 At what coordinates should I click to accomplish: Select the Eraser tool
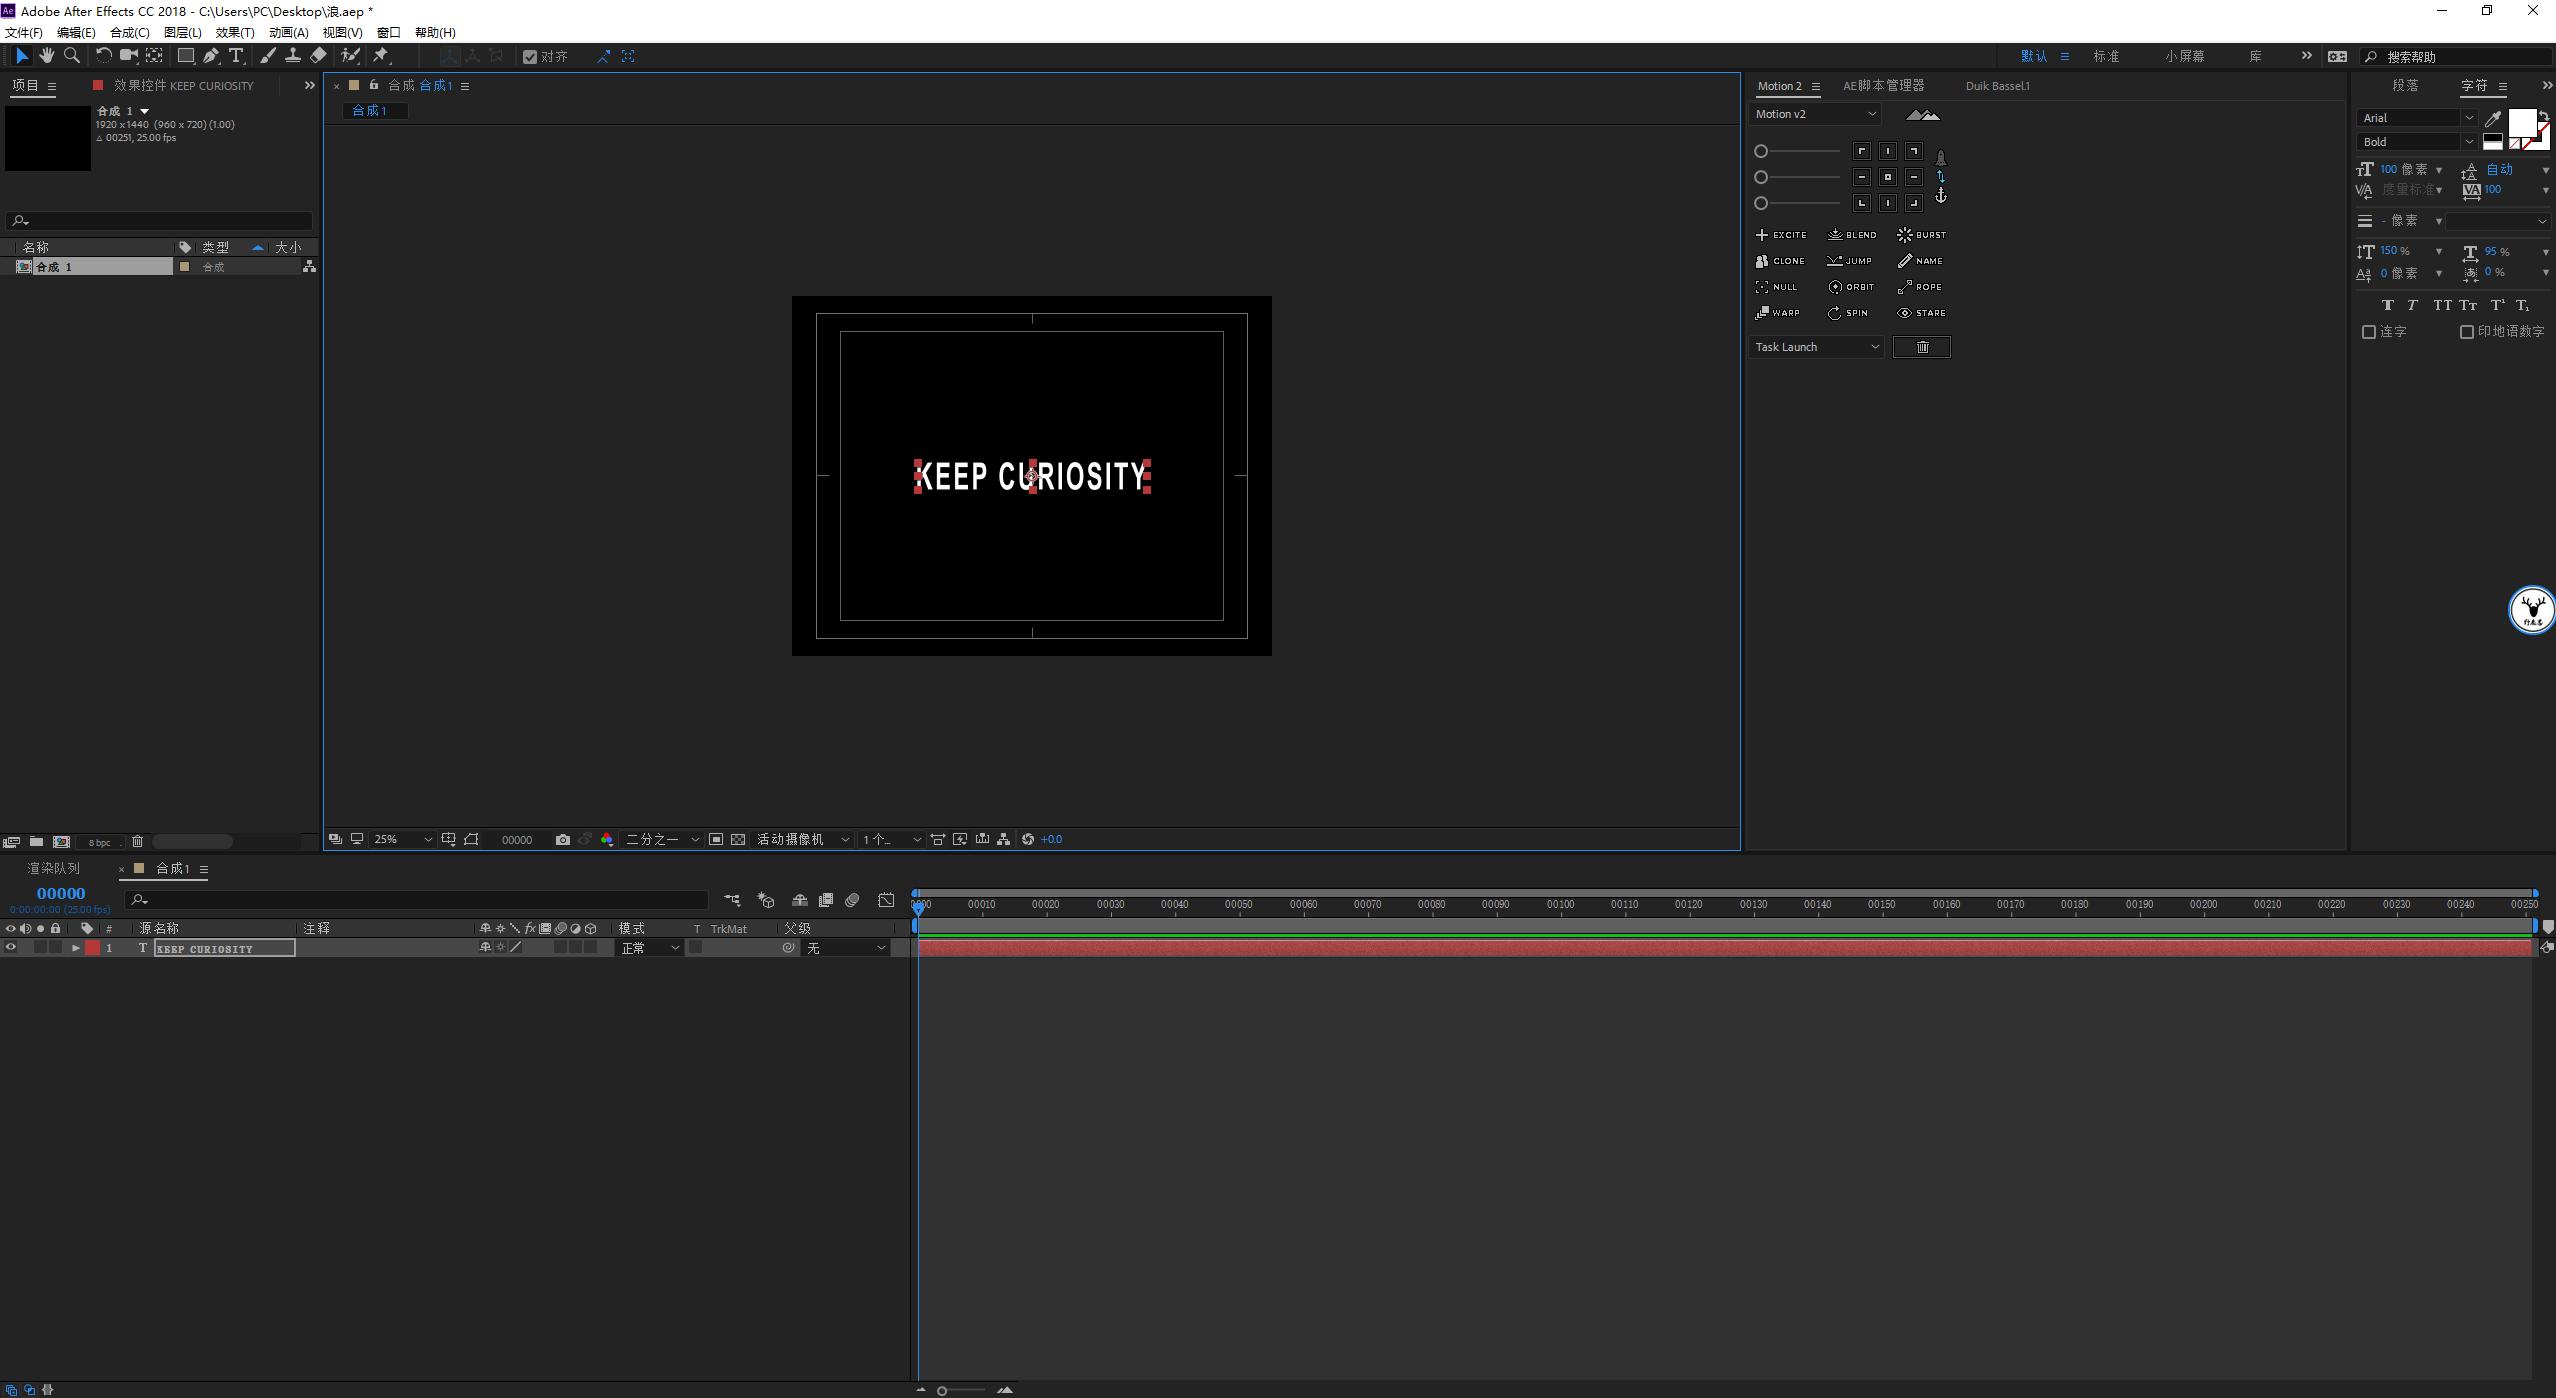(x=318, y=56)
